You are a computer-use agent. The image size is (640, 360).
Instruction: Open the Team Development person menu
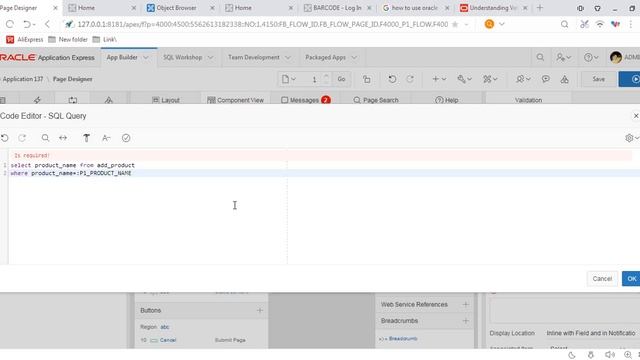click(523, 79)
